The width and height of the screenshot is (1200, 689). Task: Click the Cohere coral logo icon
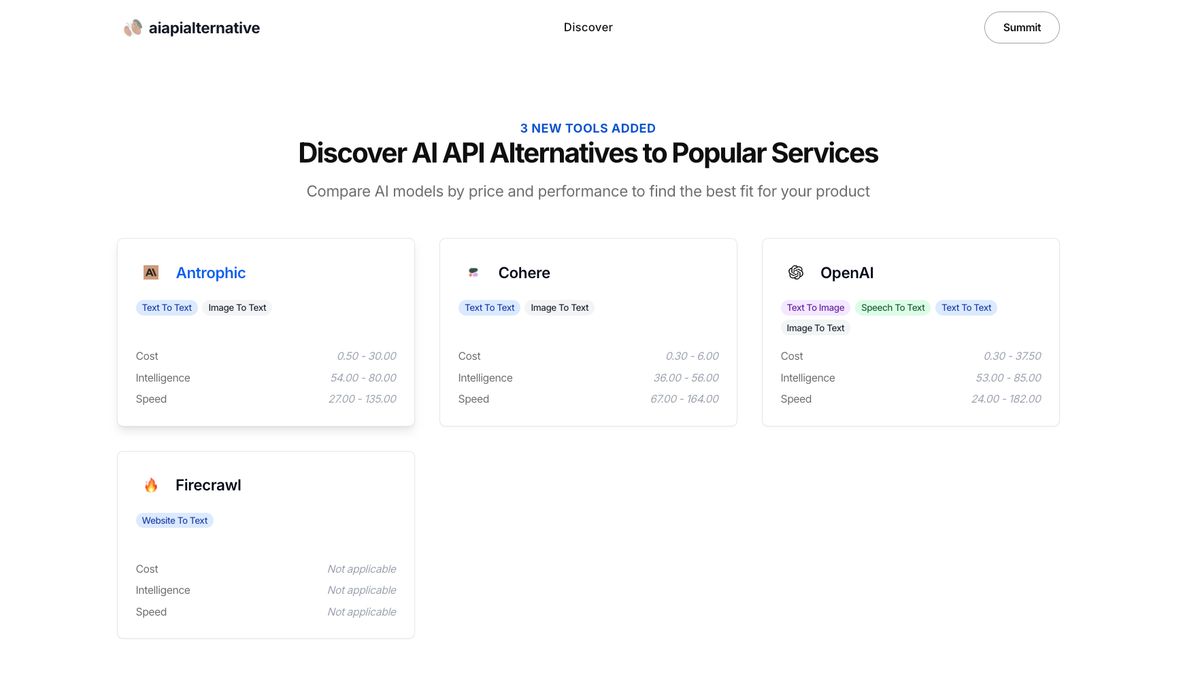pos(473,271)
